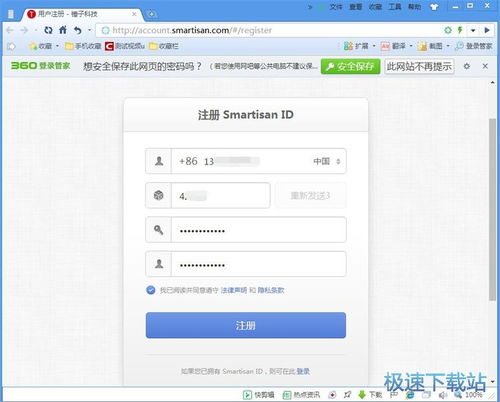Click the blue 注册 register button
The height and width of the screenshot is (402, 500).
pos(246,325)
